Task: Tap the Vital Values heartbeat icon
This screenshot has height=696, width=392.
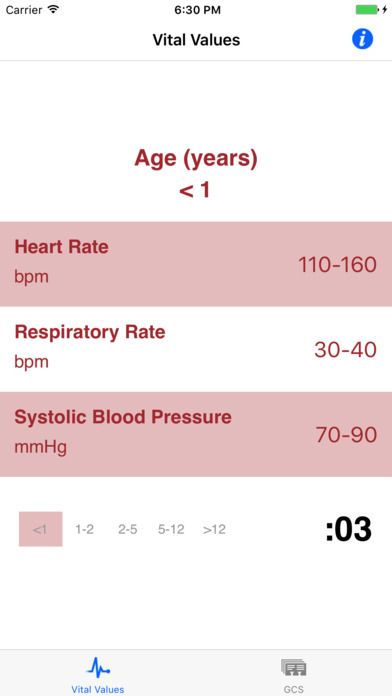Action: point(98,669)
